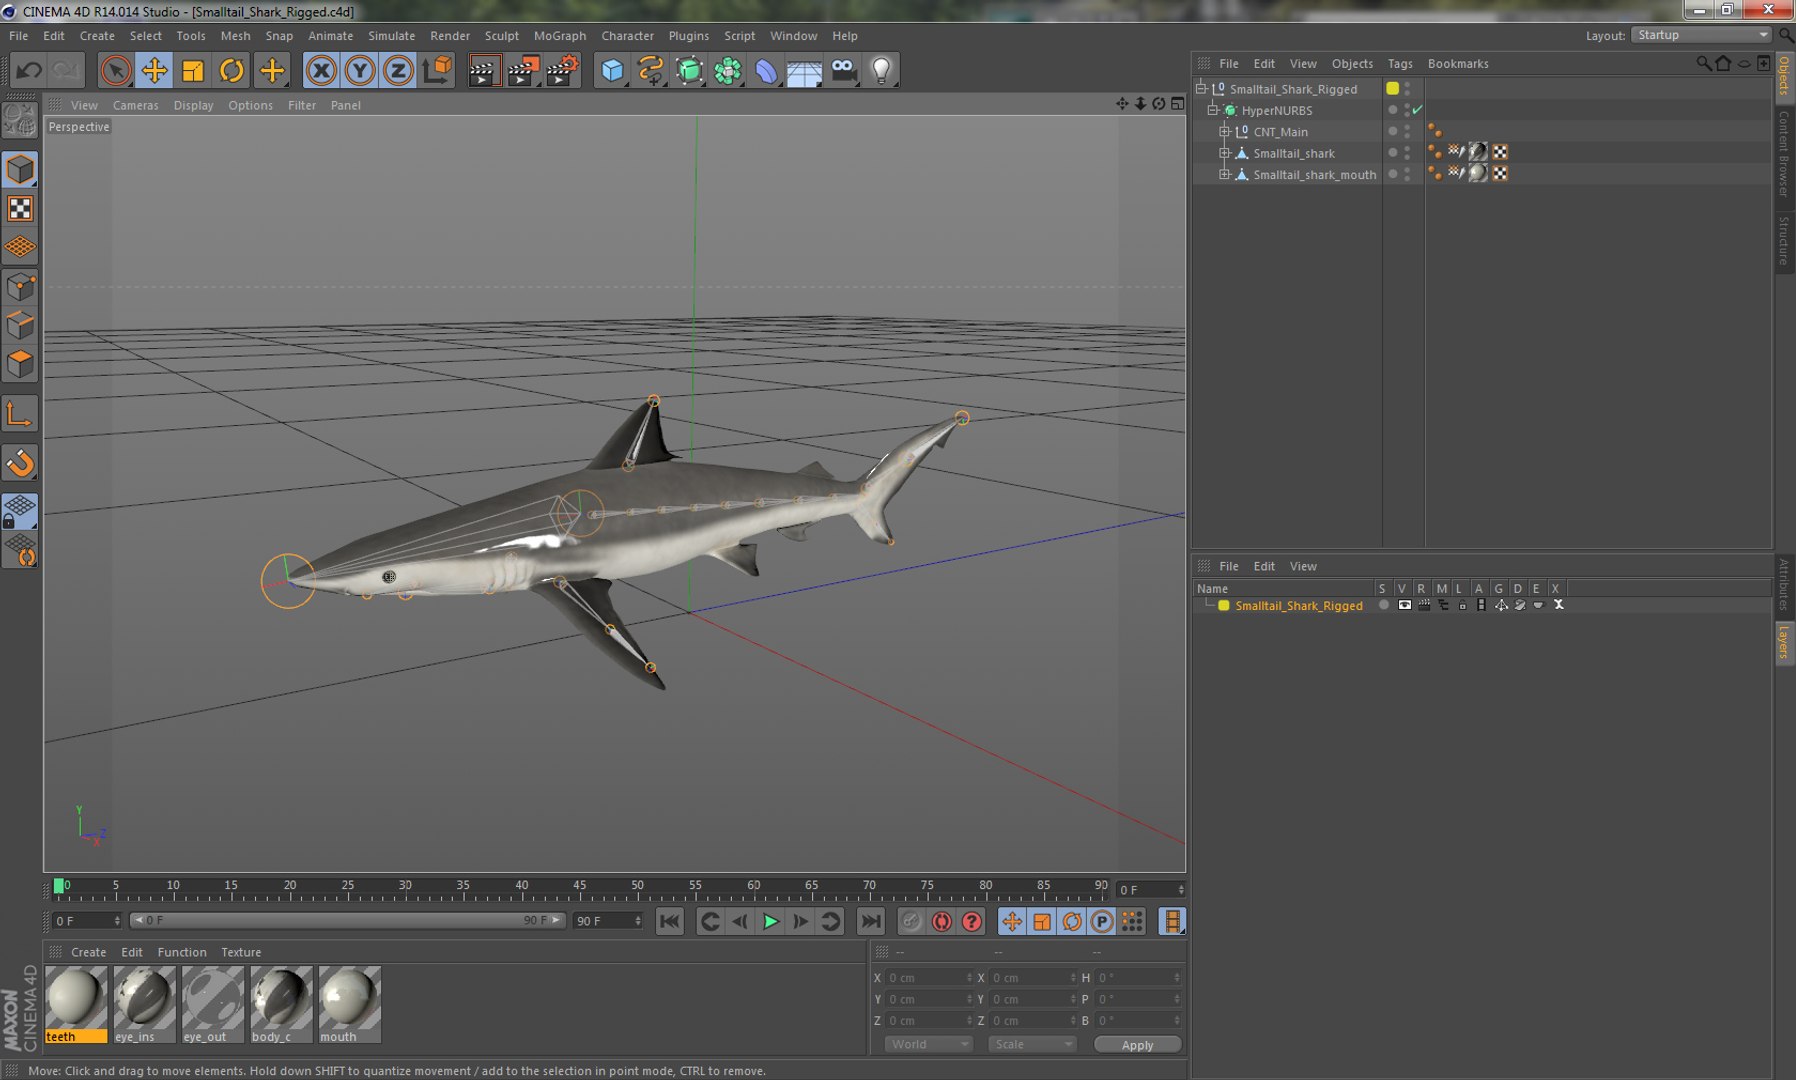Open the Scale coordinate dropdown

click(x=1033, y=1044)
